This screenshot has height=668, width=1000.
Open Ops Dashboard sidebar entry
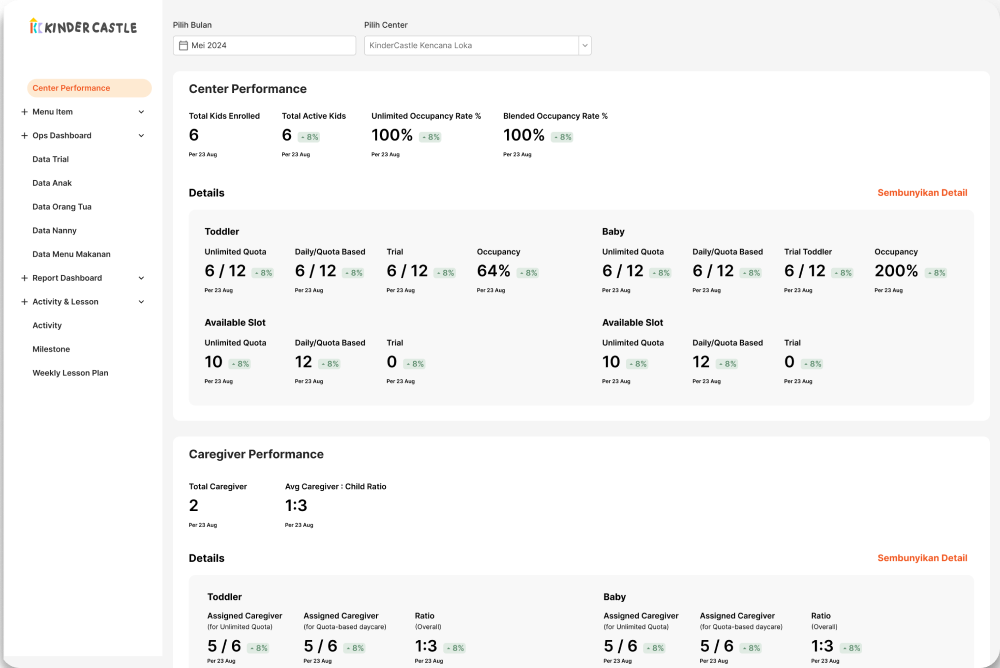coord(62,135)
